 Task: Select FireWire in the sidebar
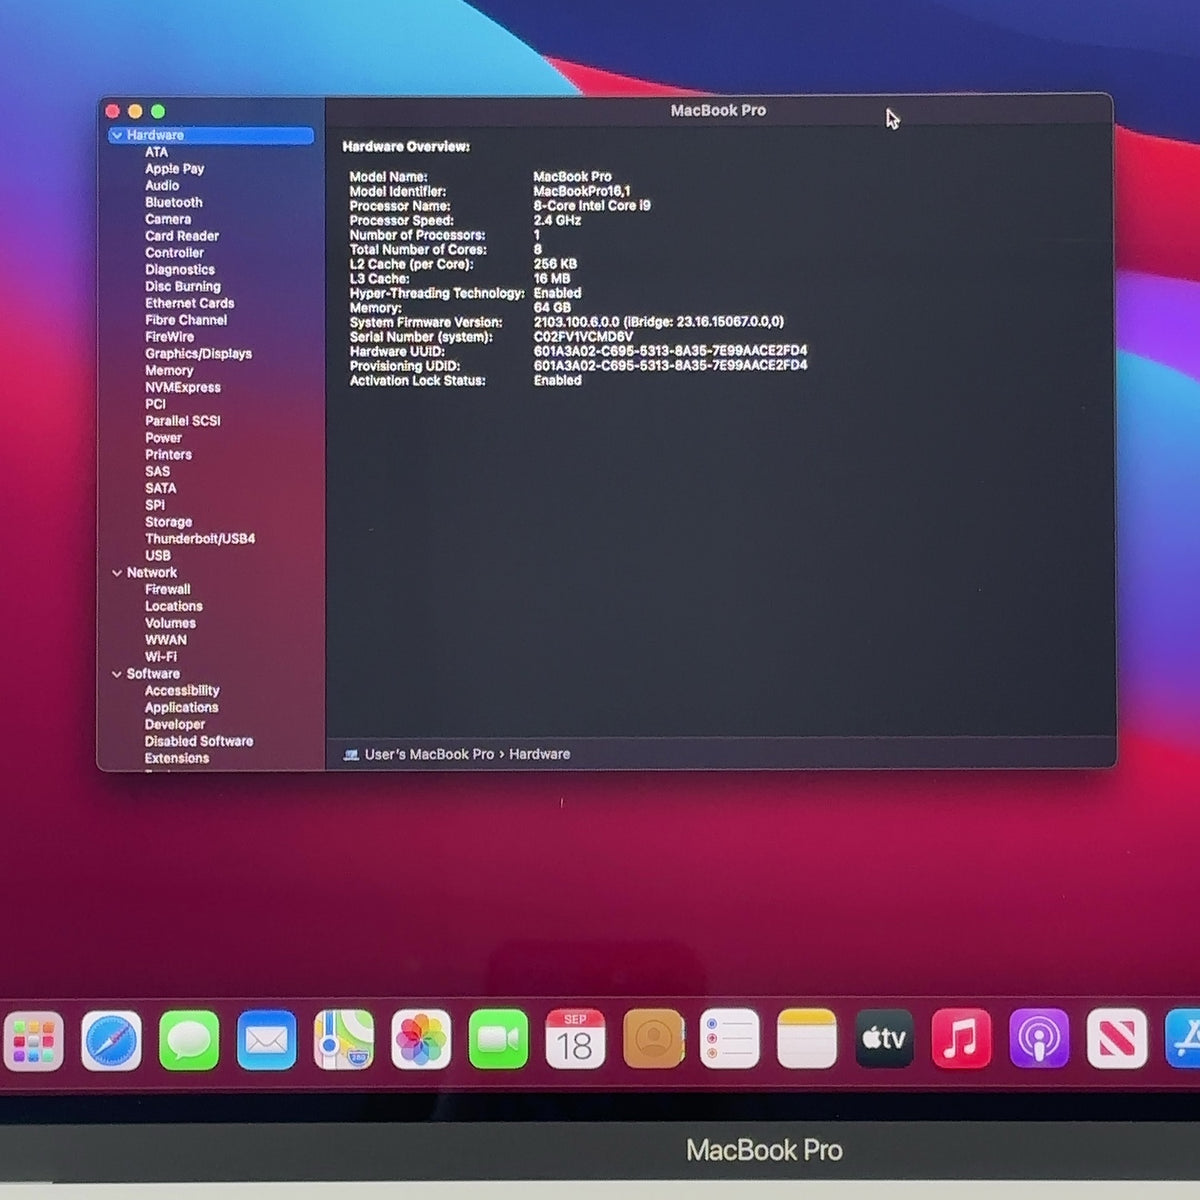(169, 337)
